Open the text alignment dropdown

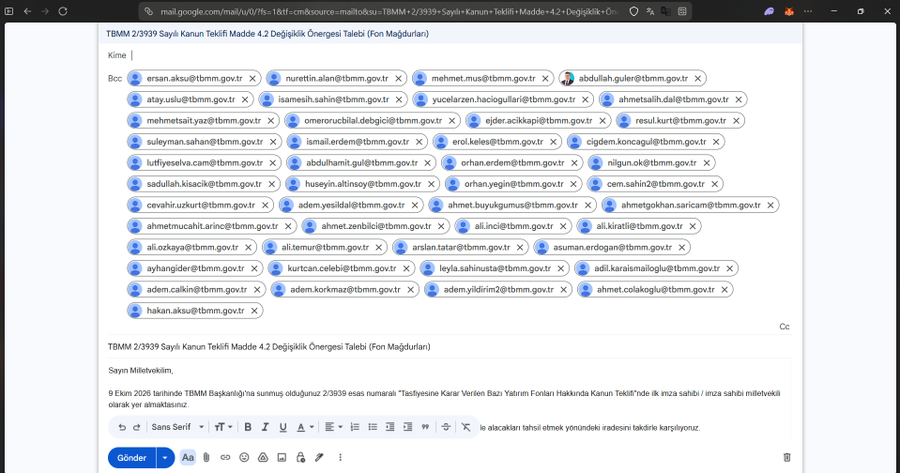pyautogui.click(x=333, y=427)
